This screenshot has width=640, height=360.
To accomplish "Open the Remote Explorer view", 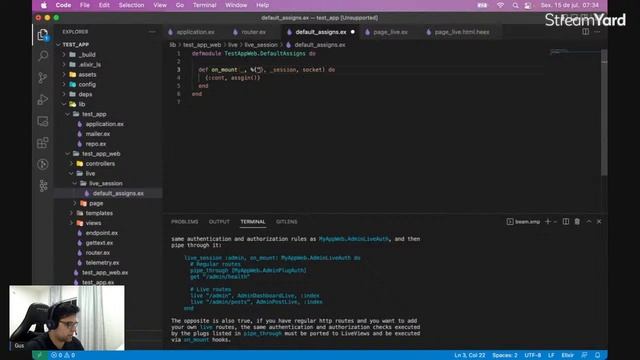I will tap(43, 121).
